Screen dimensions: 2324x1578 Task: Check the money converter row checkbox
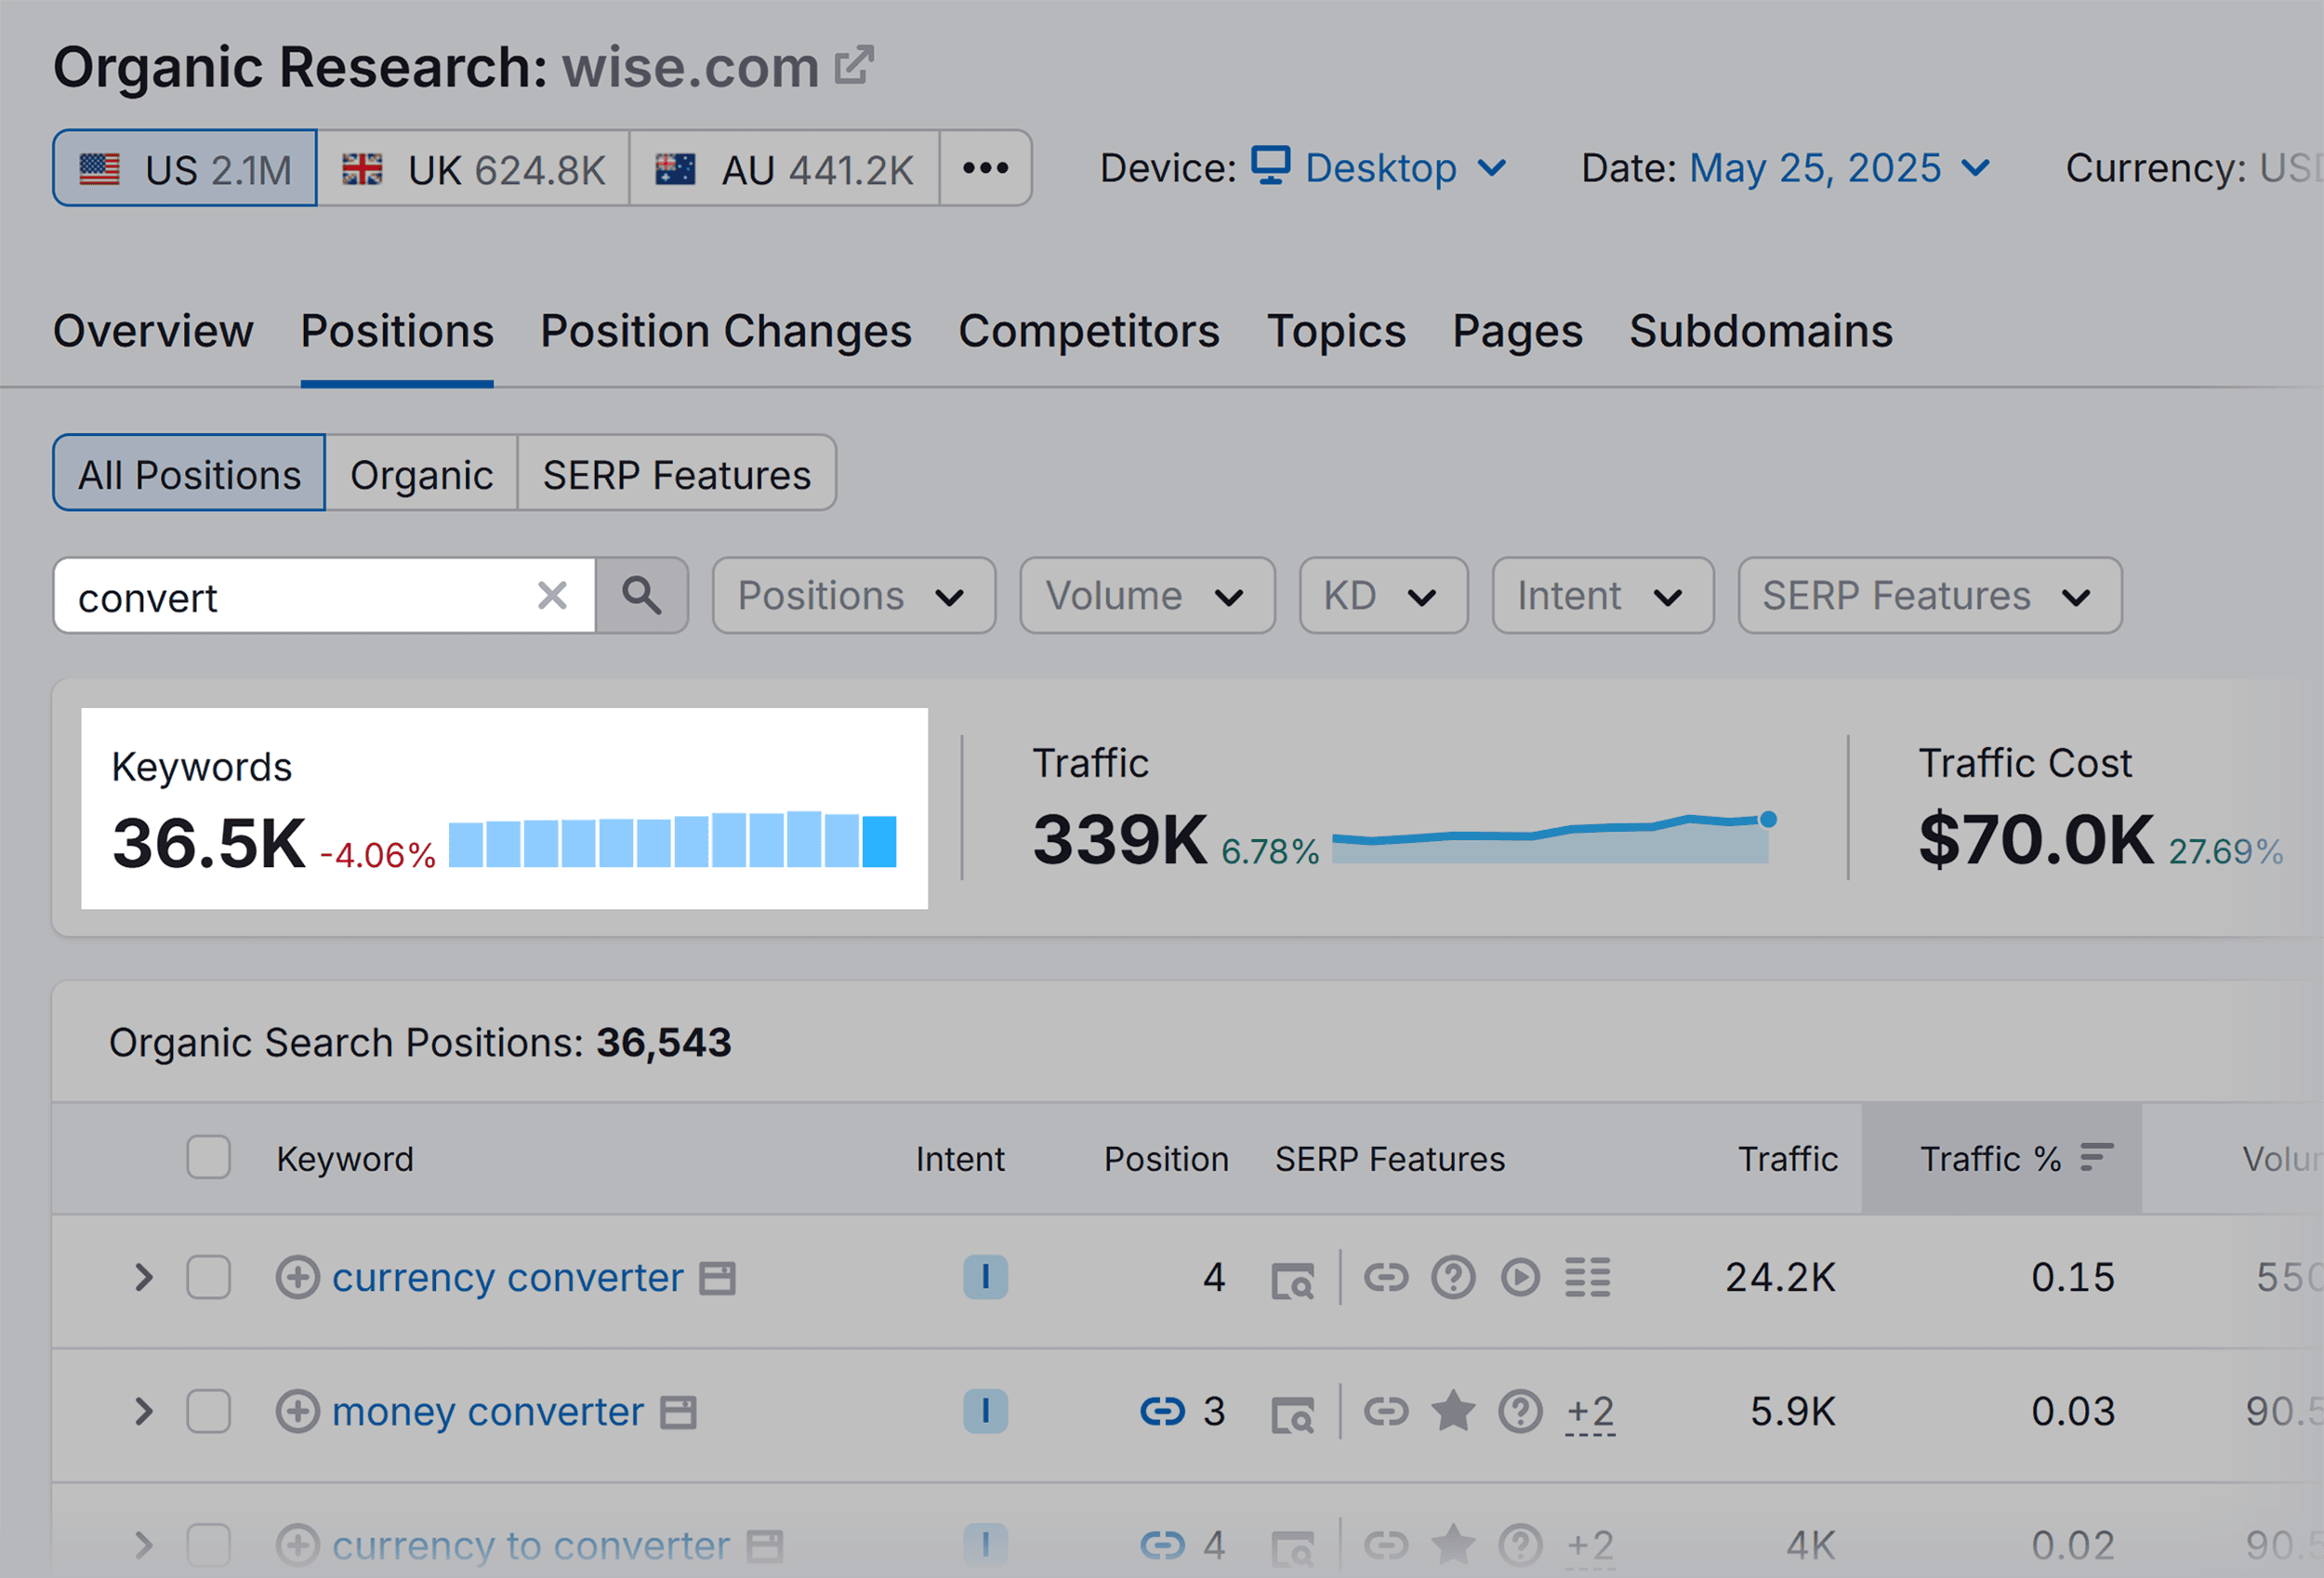[x=208, y=1412]
